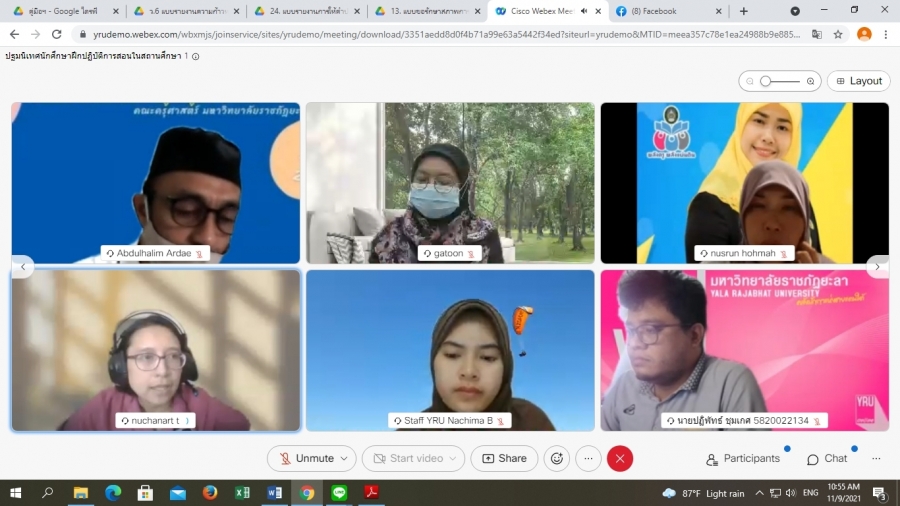900x506 pixels.
Task: Open the Participants panel
Action: click(742, 458)
